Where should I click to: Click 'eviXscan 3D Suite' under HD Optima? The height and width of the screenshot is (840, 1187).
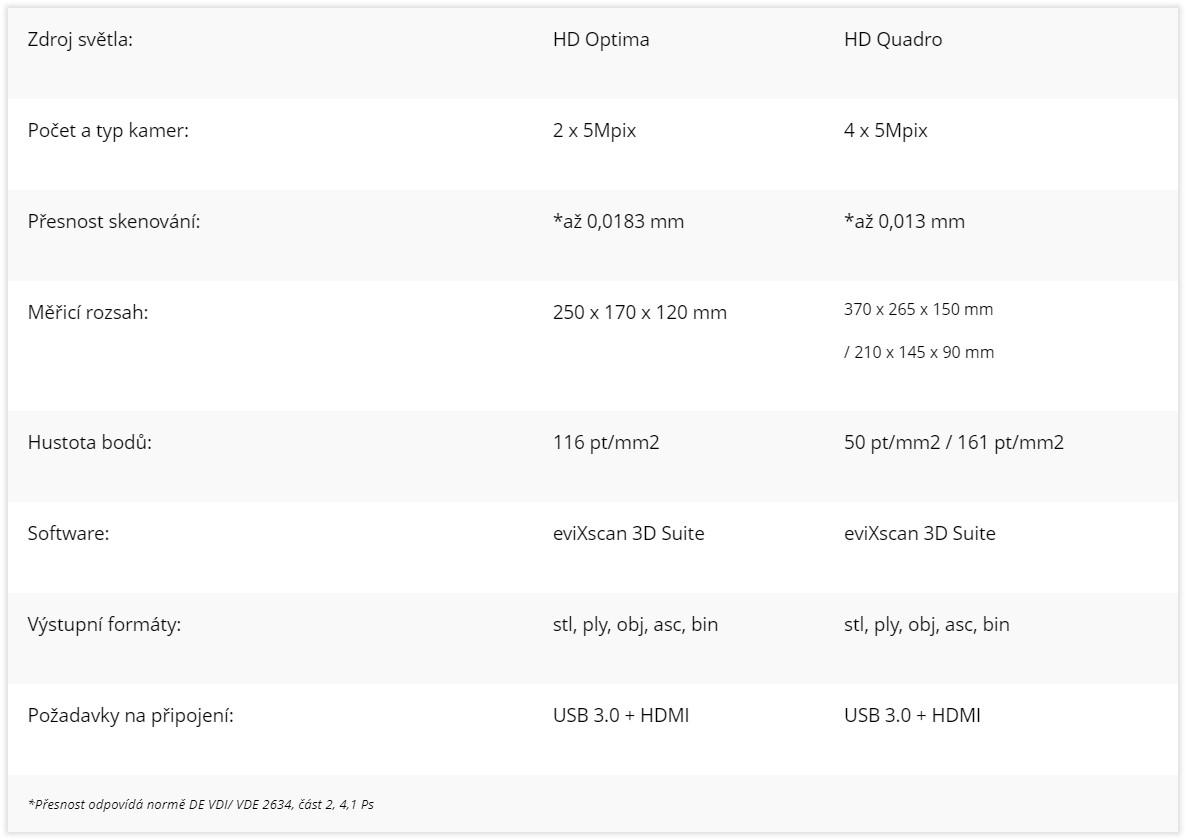coord(628,533)
